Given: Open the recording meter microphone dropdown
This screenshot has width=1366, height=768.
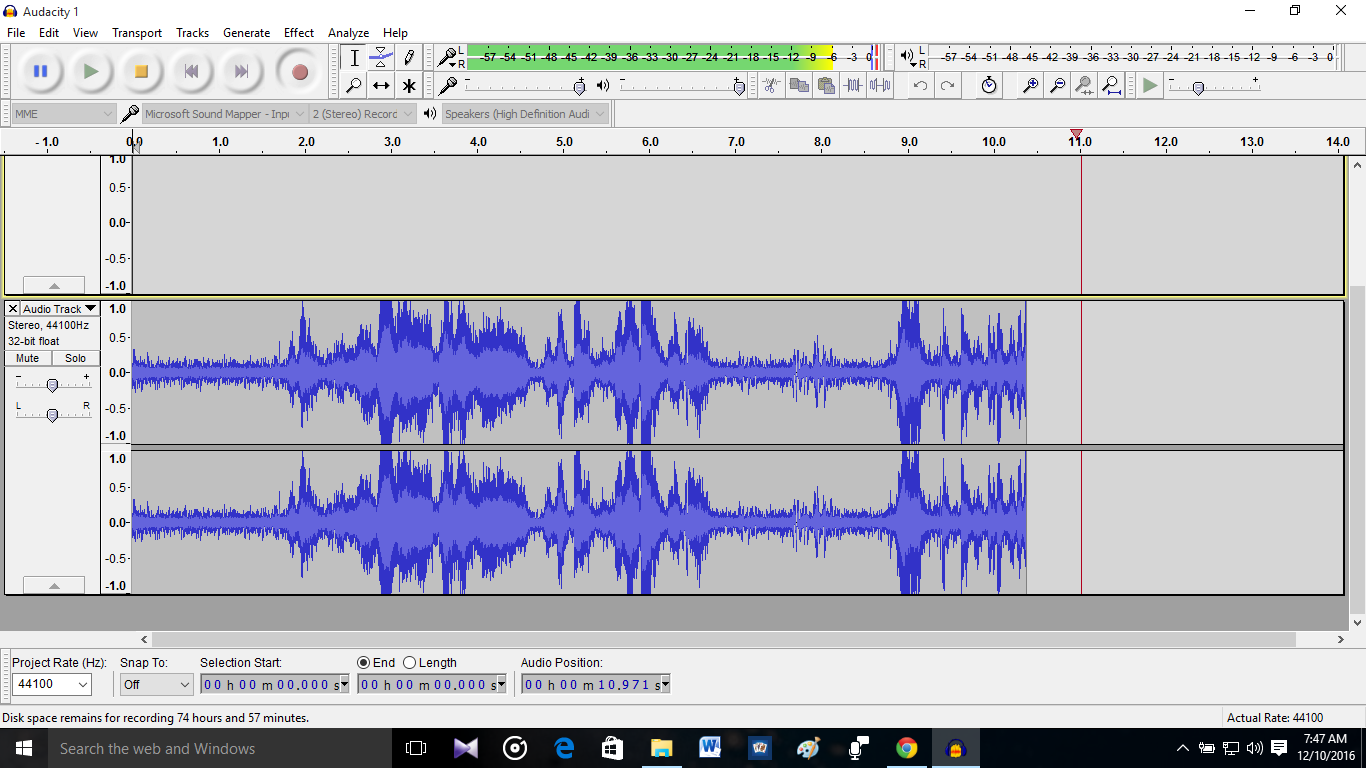Looking at the screenshot, I should pos(450,57).
